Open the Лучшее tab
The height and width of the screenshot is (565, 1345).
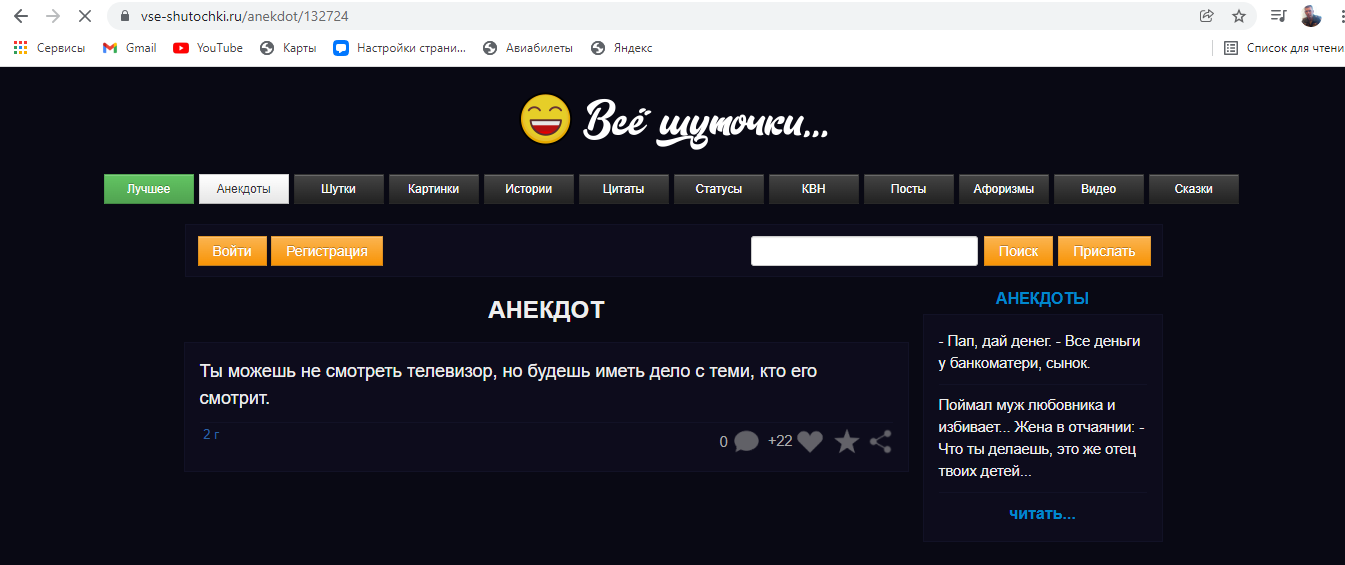(x=148, y=189)
